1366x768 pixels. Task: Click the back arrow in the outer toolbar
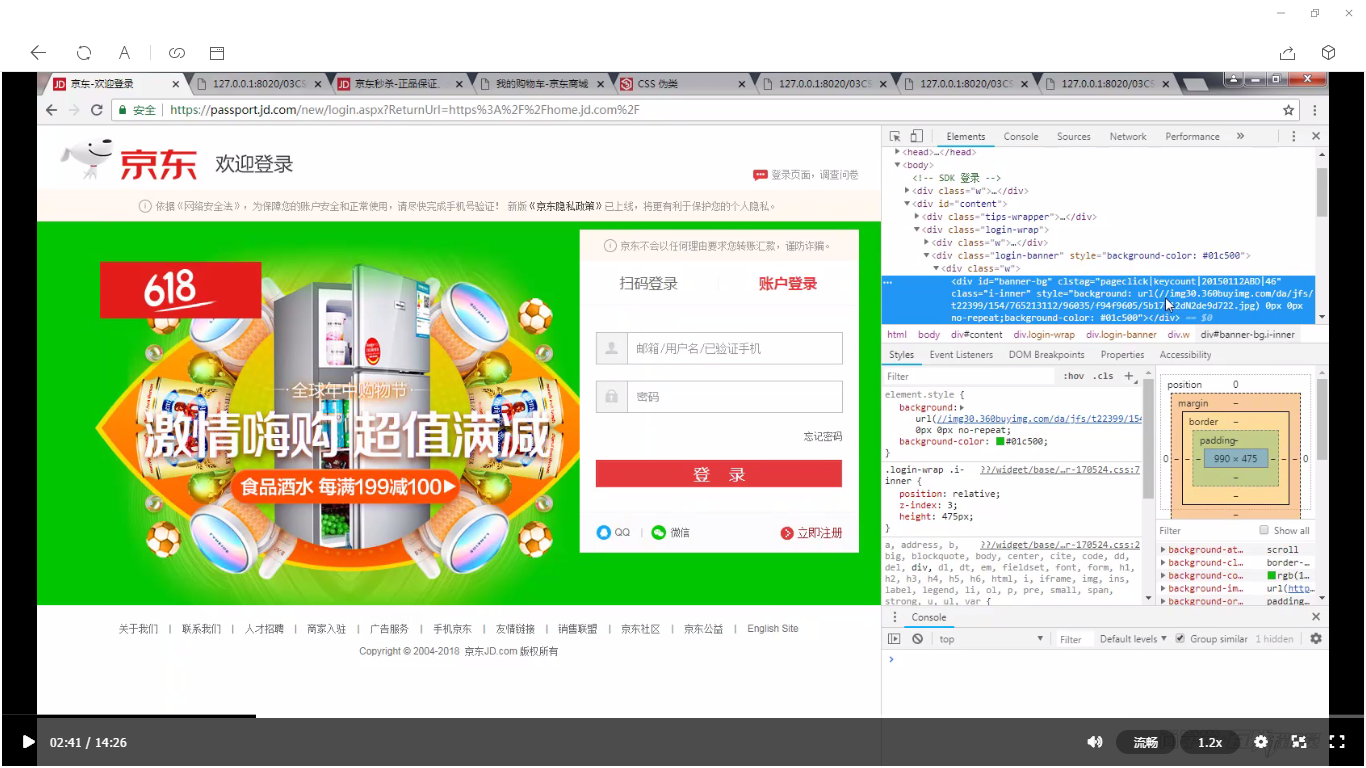38,53
